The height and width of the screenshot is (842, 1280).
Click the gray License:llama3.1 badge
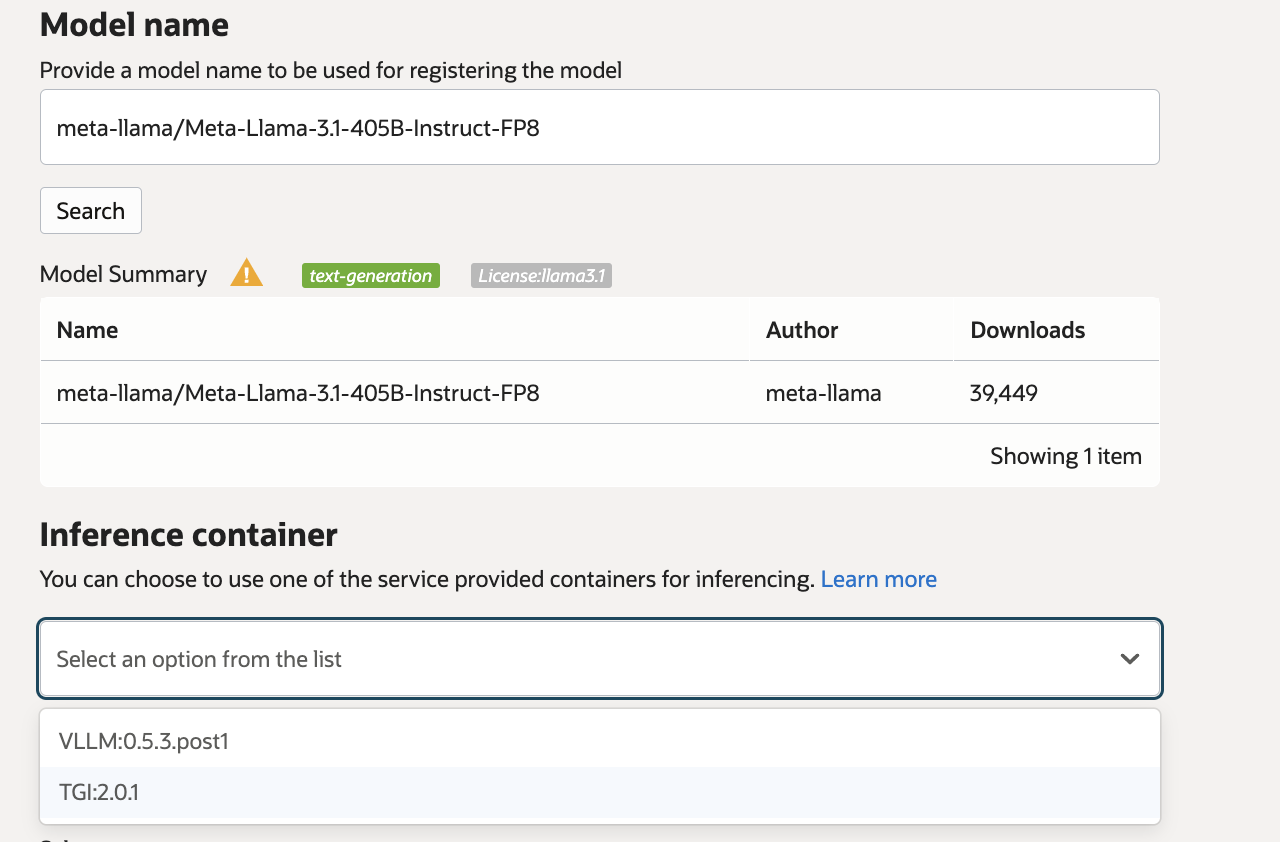coord(541,276)
